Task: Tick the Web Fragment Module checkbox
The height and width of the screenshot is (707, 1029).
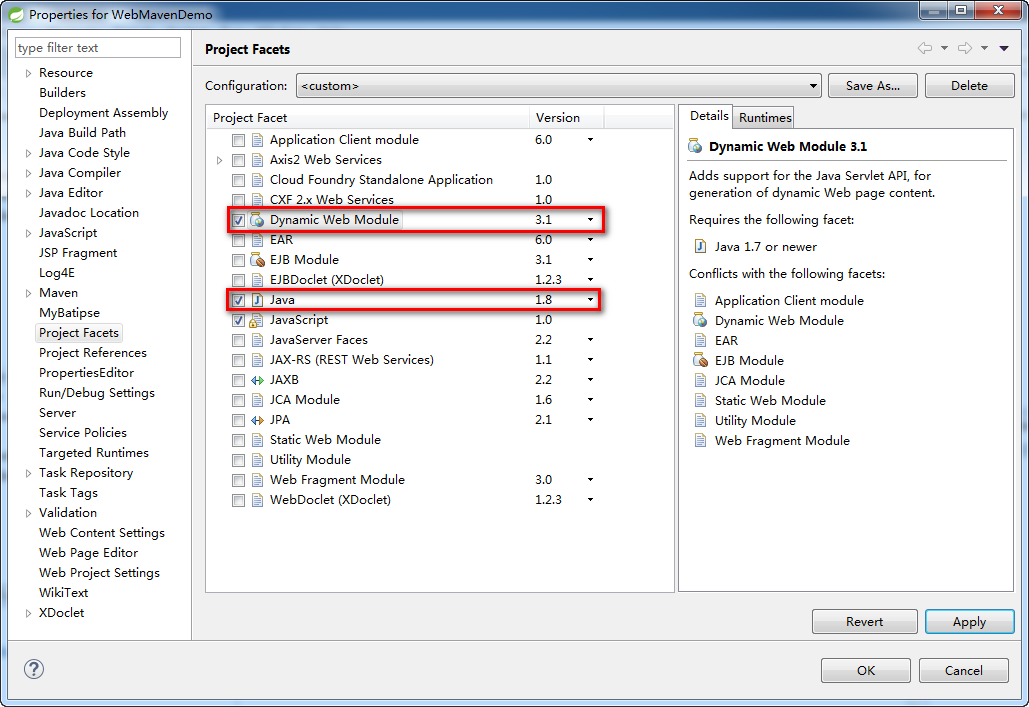Action: [x=238, y=481]
